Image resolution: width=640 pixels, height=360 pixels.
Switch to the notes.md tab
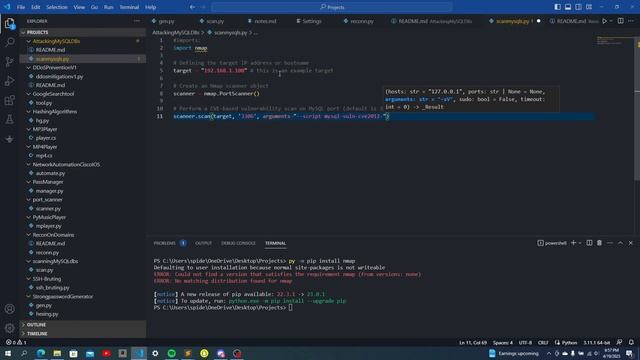[x=262, y=21]
